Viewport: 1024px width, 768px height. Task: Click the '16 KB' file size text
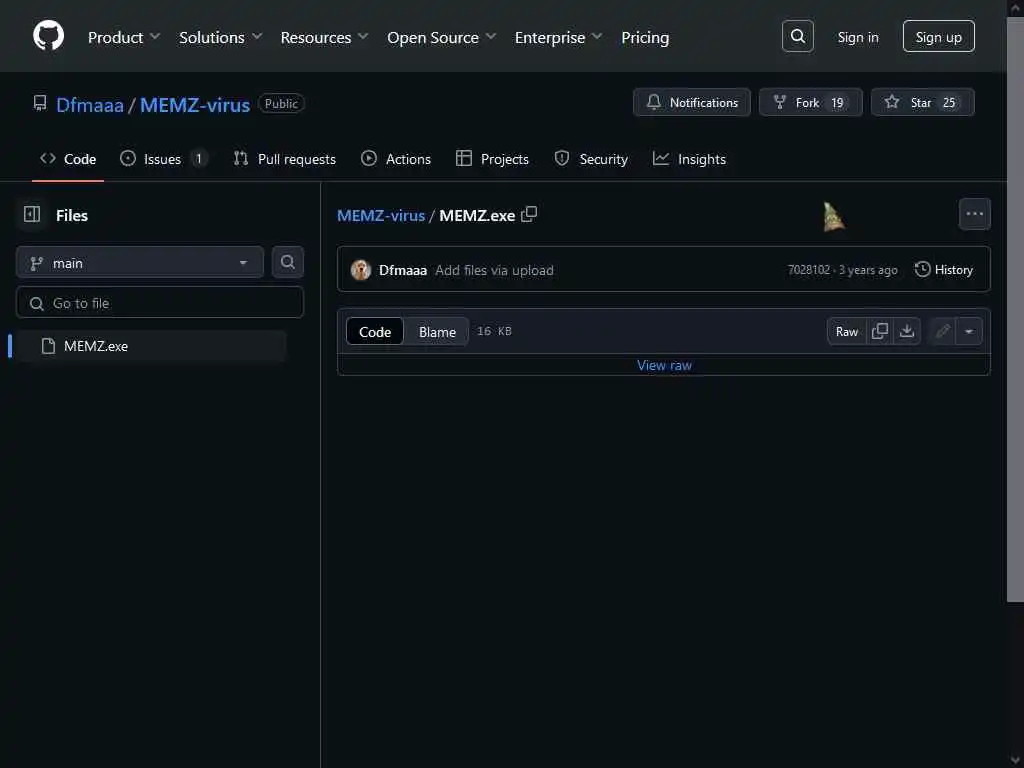(494, 331)
